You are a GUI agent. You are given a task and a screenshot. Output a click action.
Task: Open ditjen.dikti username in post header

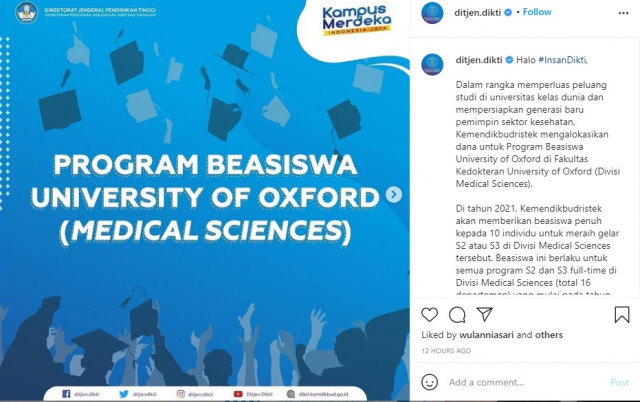[478, 13]
